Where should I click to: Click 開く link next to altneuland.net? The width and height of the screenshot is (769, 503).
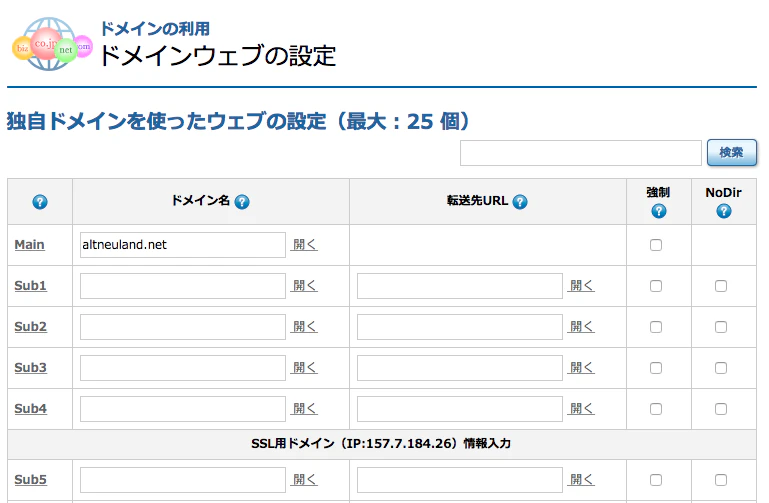coord(305,244)
